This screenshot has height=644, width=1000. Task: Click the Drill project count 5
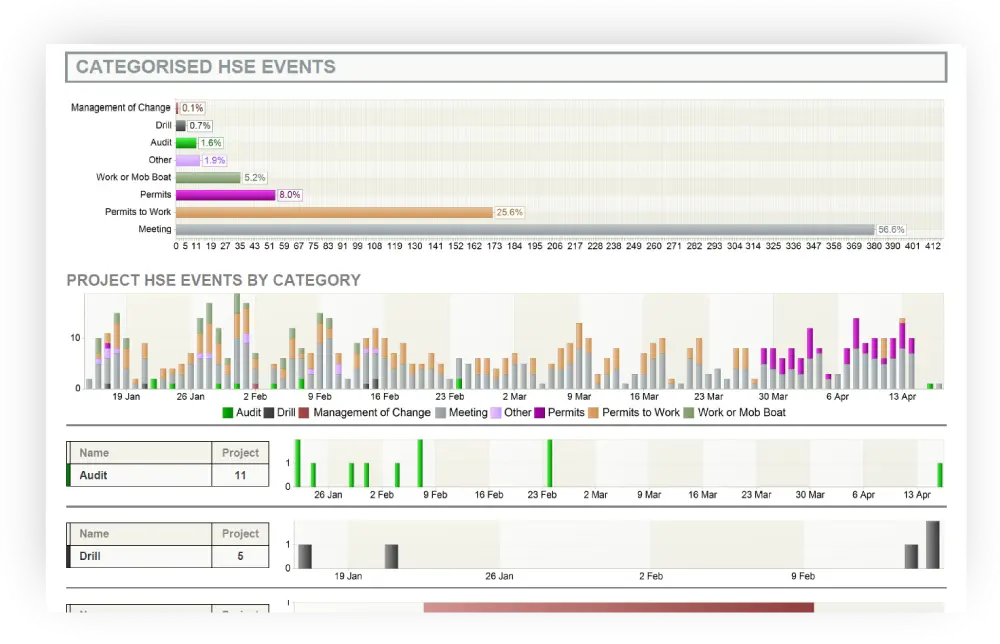click(240, 557)
